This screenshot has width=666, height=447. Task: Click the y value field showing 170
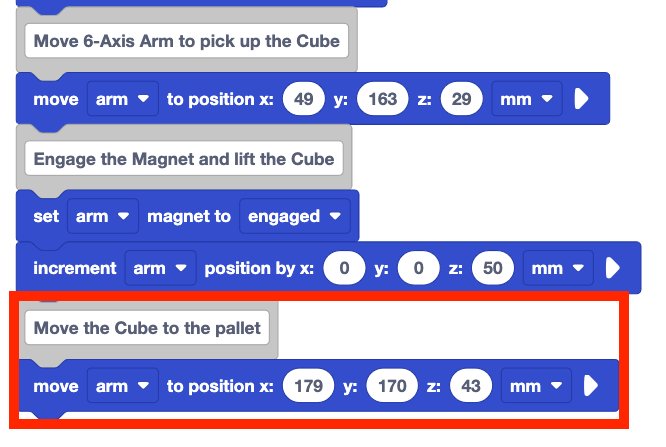392,385
